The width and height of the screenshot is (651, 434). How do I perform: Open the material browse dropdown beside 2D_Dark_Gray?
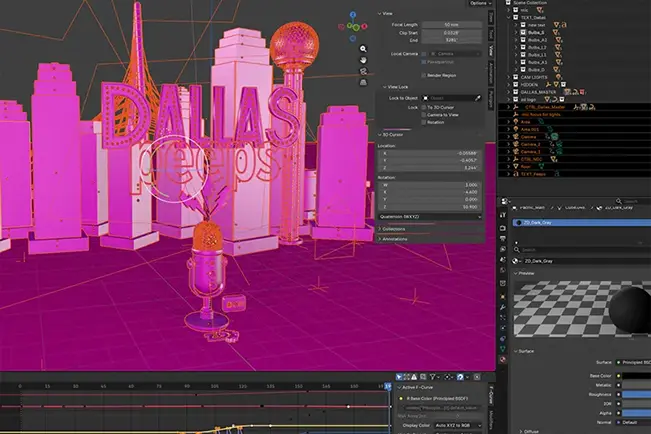click(516, 261)
